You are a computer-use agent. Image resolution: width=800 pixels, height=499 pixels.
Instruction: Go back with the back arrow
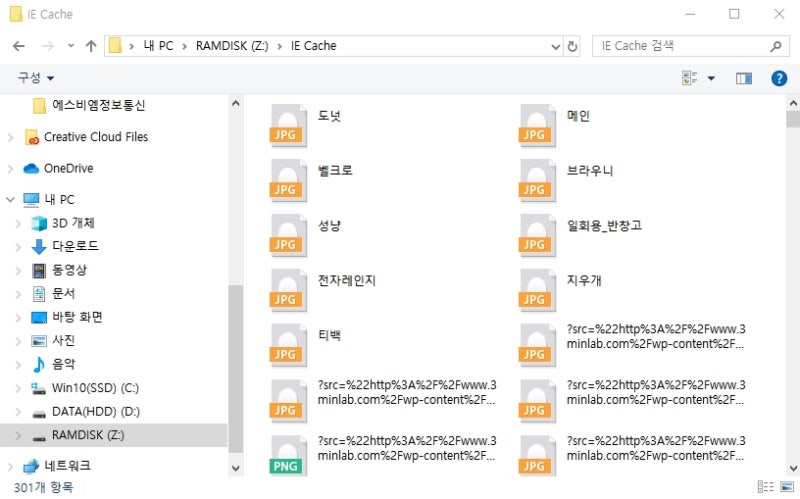pyautogui.click(x=19, y=46)
